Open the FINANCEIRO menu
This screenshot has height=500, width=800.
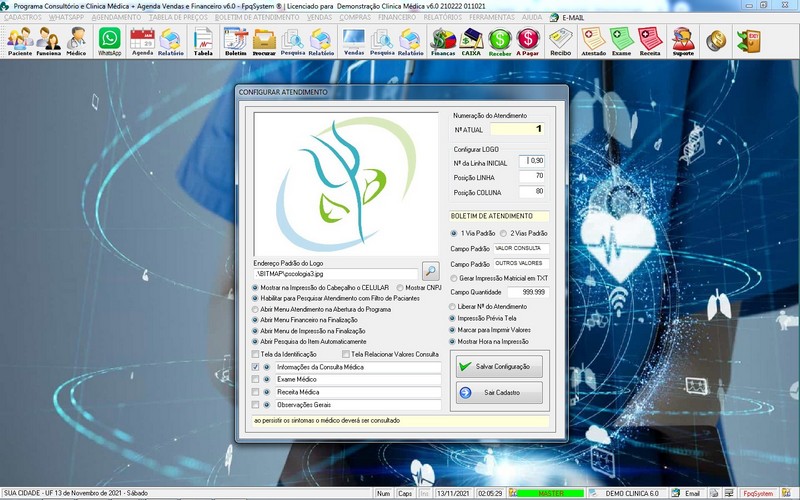(397, 17)
